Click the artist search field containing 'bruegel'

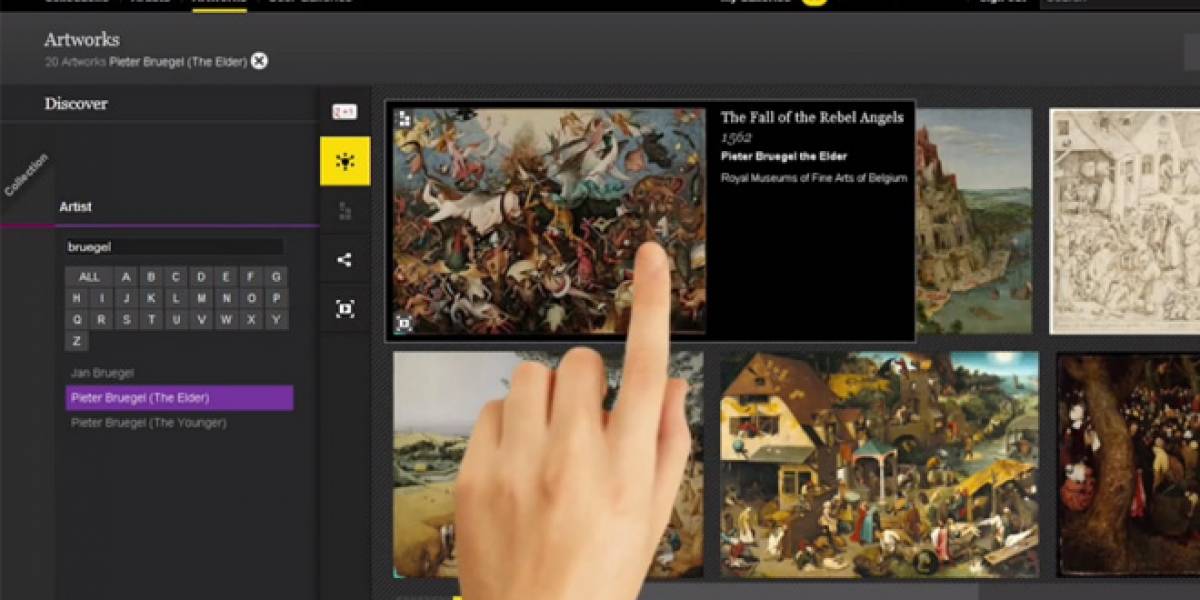tap(174, 246)
